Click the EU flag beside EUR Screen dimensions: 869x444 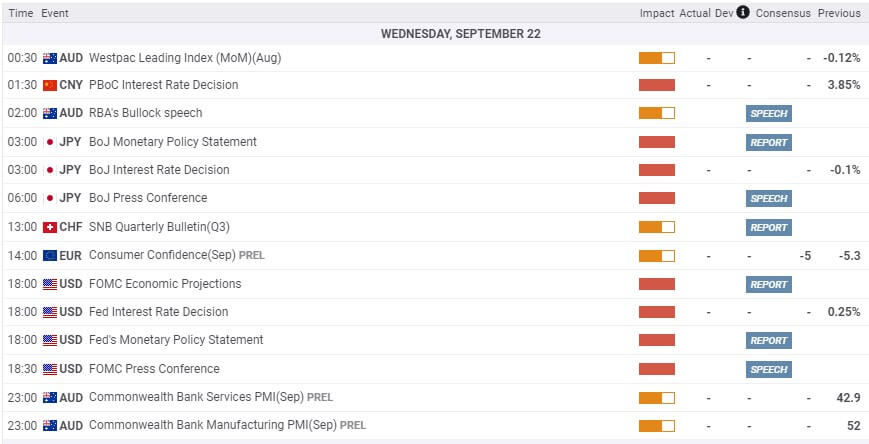[x=50, y=256]
